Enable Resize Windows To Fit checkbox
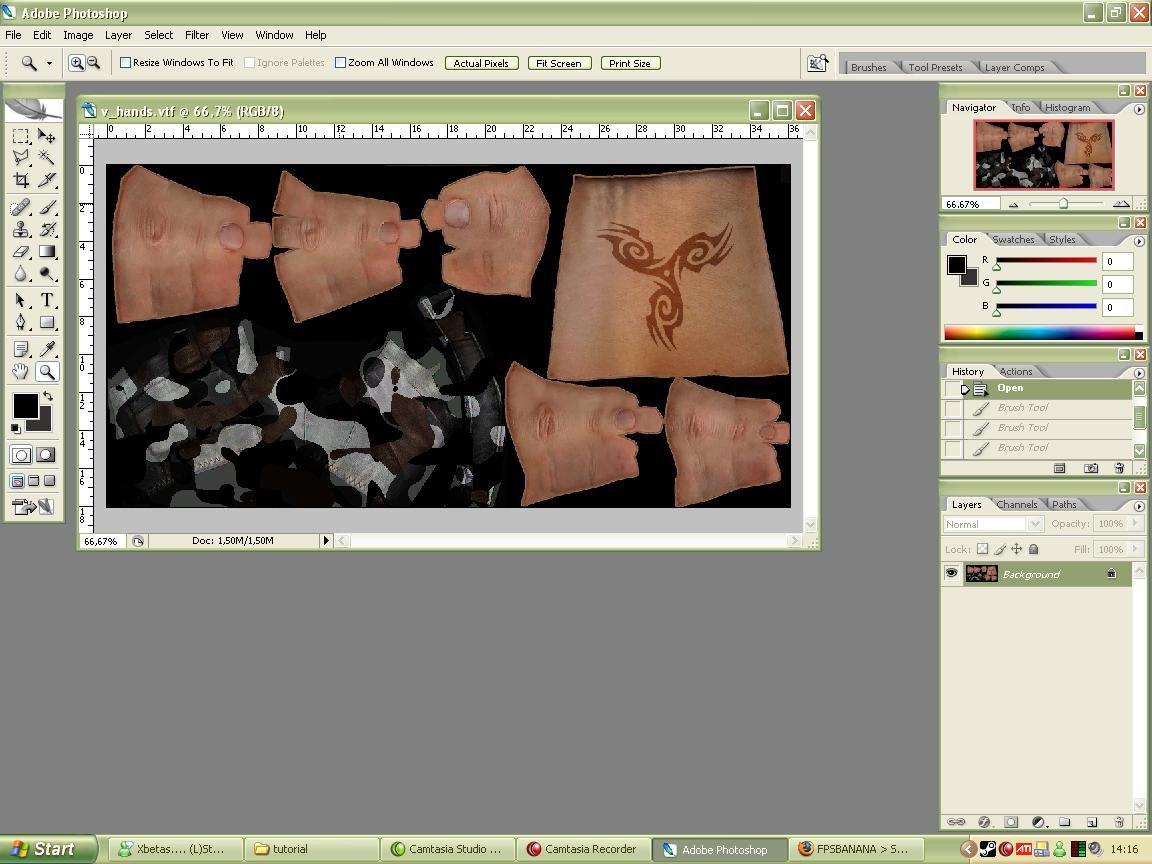This screenshot has height=864, width=1152. [x=126, y=63]
